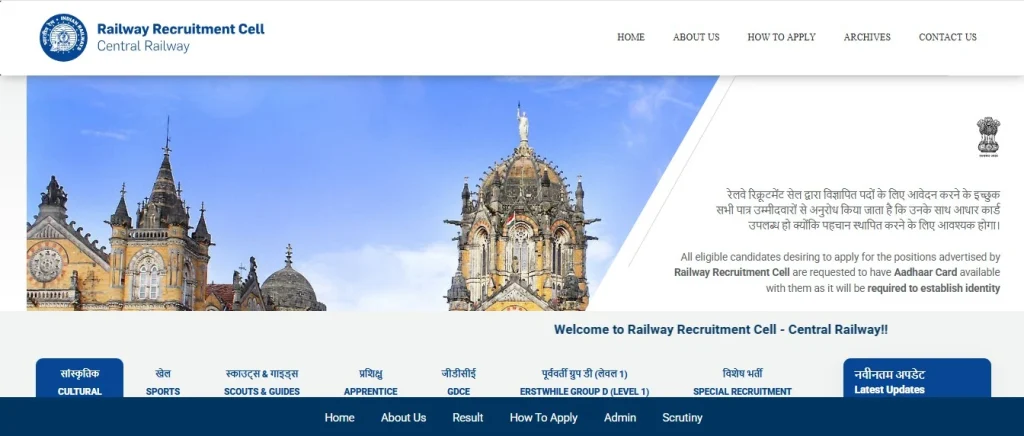
Task: Click Railway Recruitment Cell title text
Action: (181, 29)
